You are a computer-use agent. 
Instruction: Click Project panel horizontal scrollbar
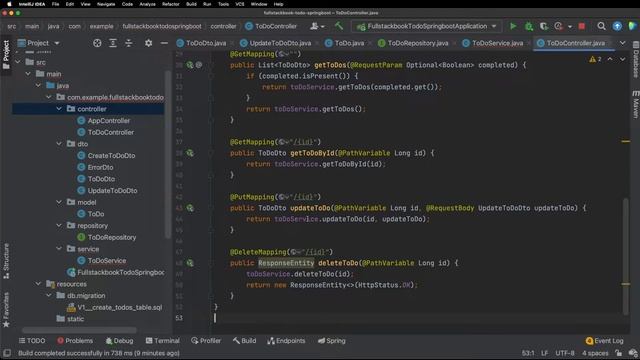(80, 330)
